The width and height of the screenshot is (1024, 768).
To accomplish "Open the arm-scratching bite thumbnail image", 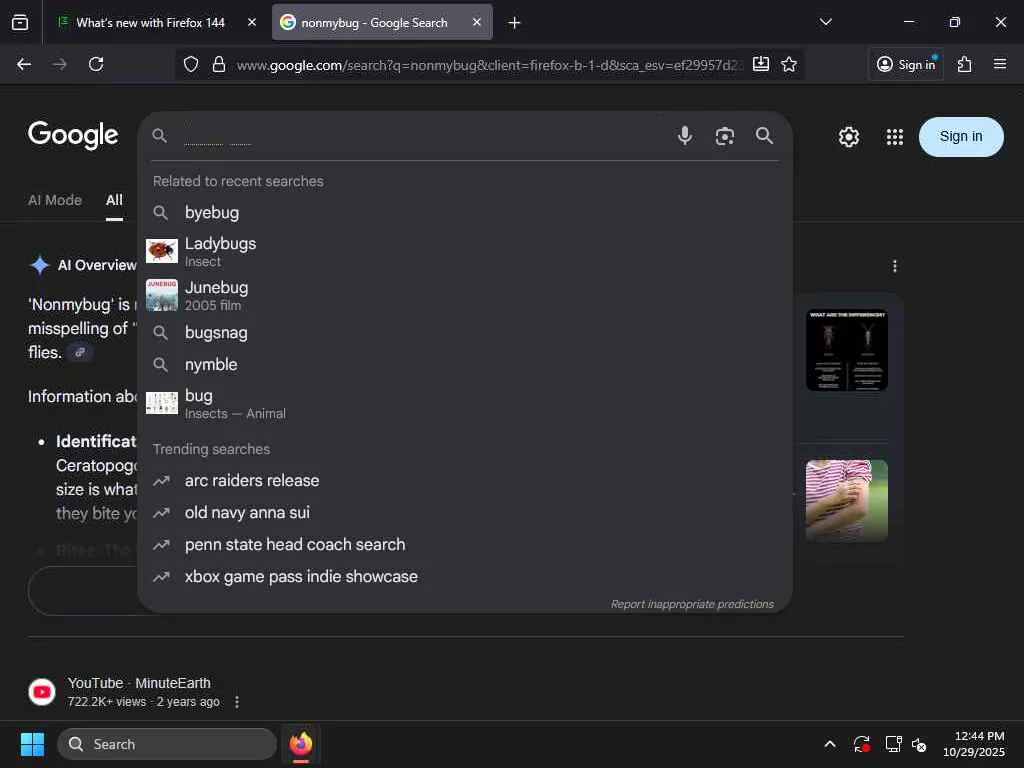I will [x=846, y=500].
